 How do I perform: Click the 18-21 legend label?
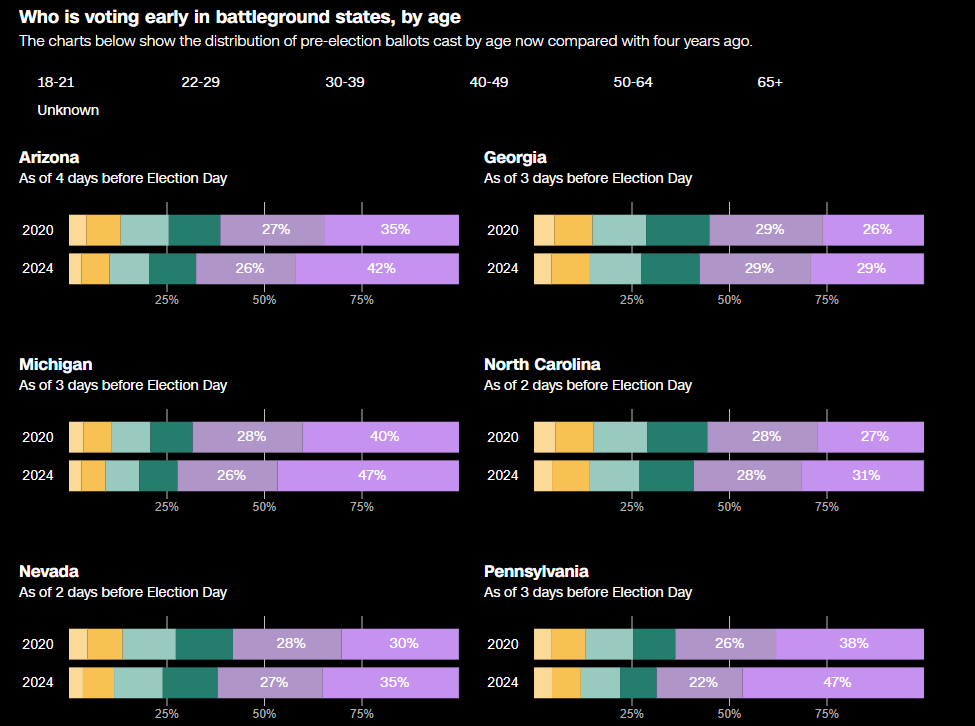coord(56,82)
